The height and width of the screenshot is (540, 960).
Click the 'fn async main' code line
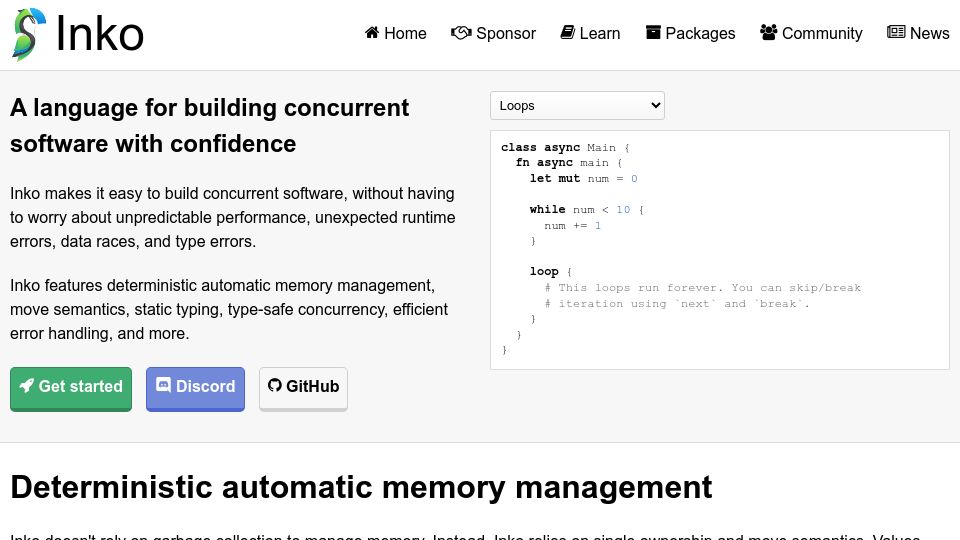pos(569,163)
